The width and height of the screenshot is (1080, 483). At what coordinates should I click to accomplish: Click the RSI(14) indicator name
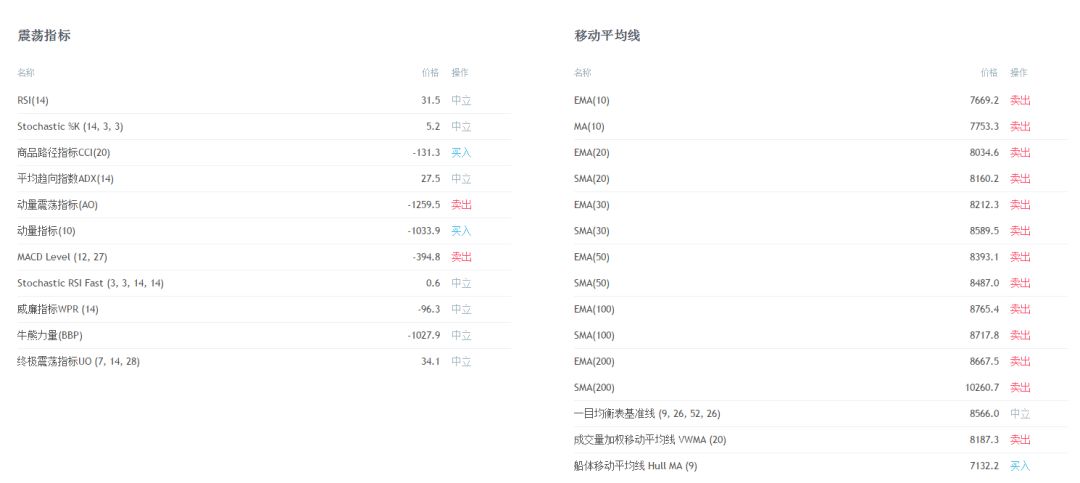[33, 101]
